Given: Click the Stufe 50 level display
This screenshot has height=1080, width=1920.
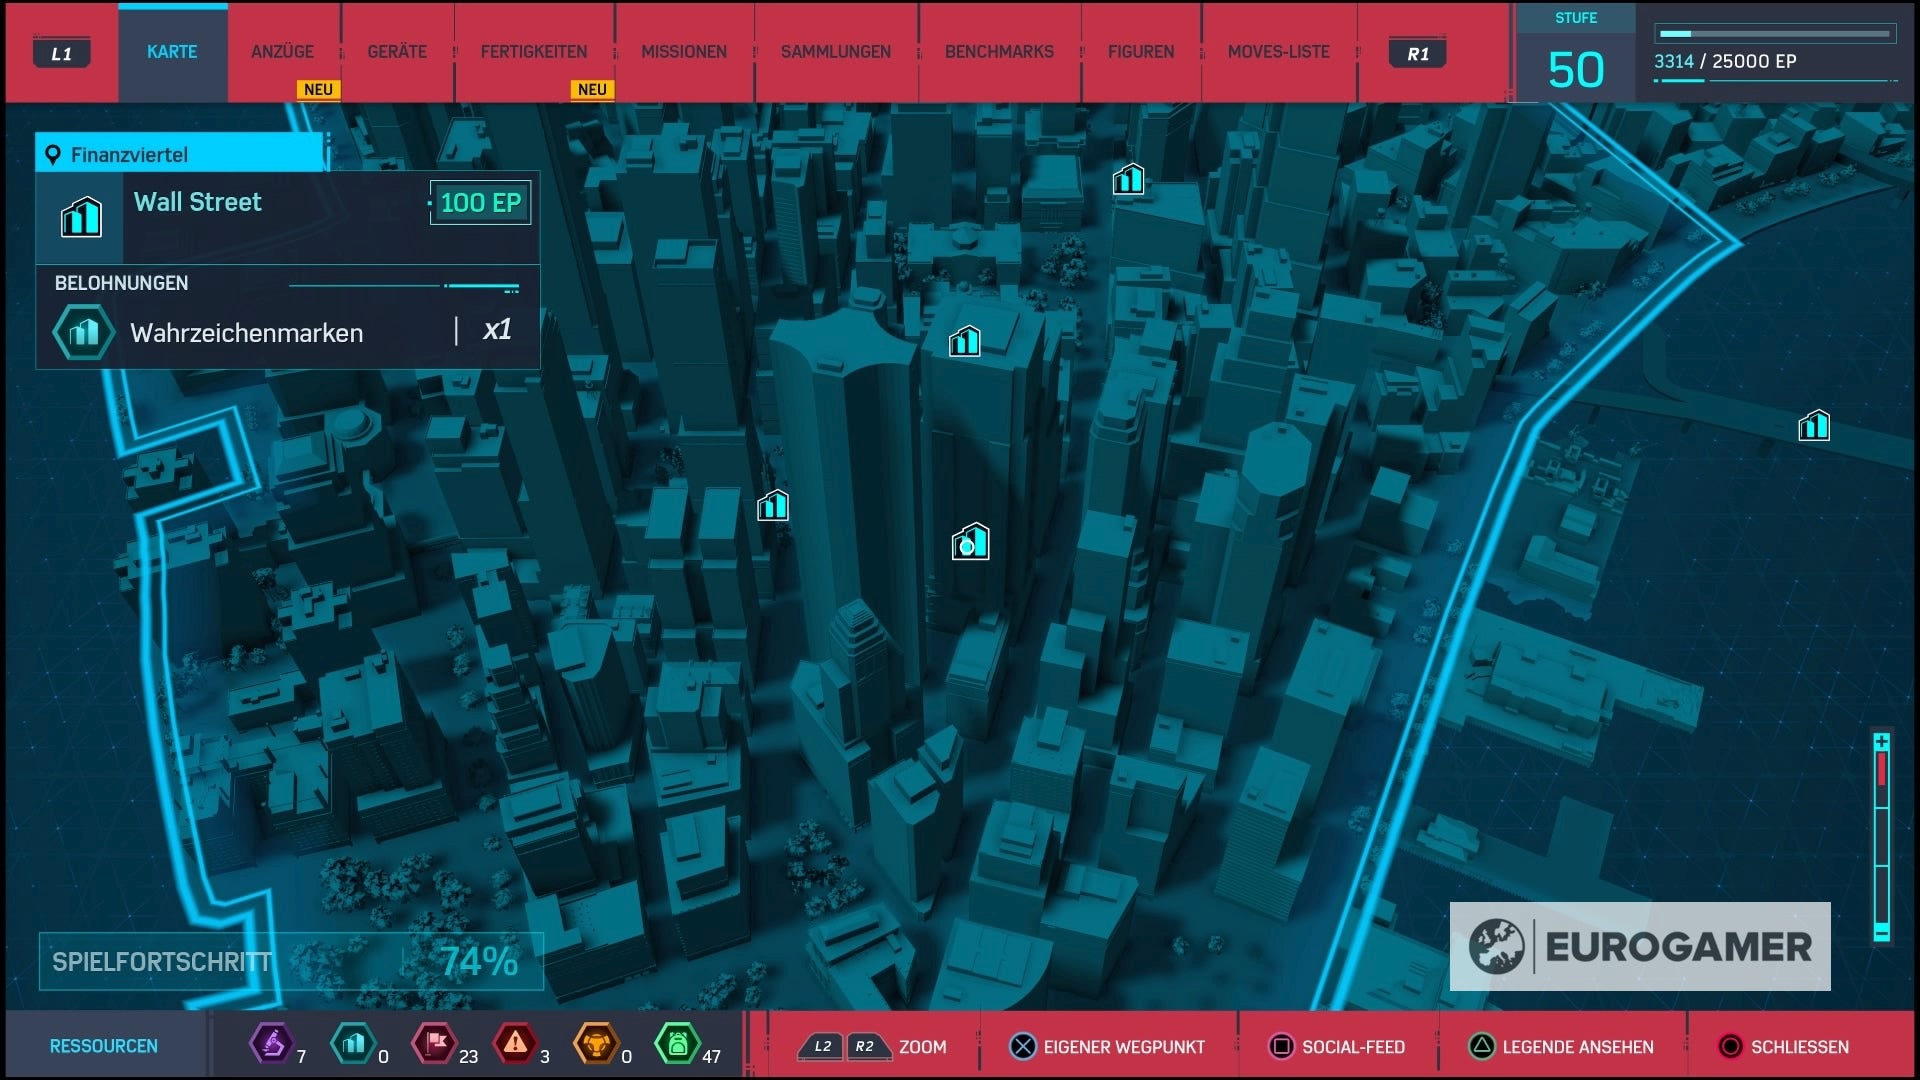Looking at the screenshot, I should click(1576, 54).
